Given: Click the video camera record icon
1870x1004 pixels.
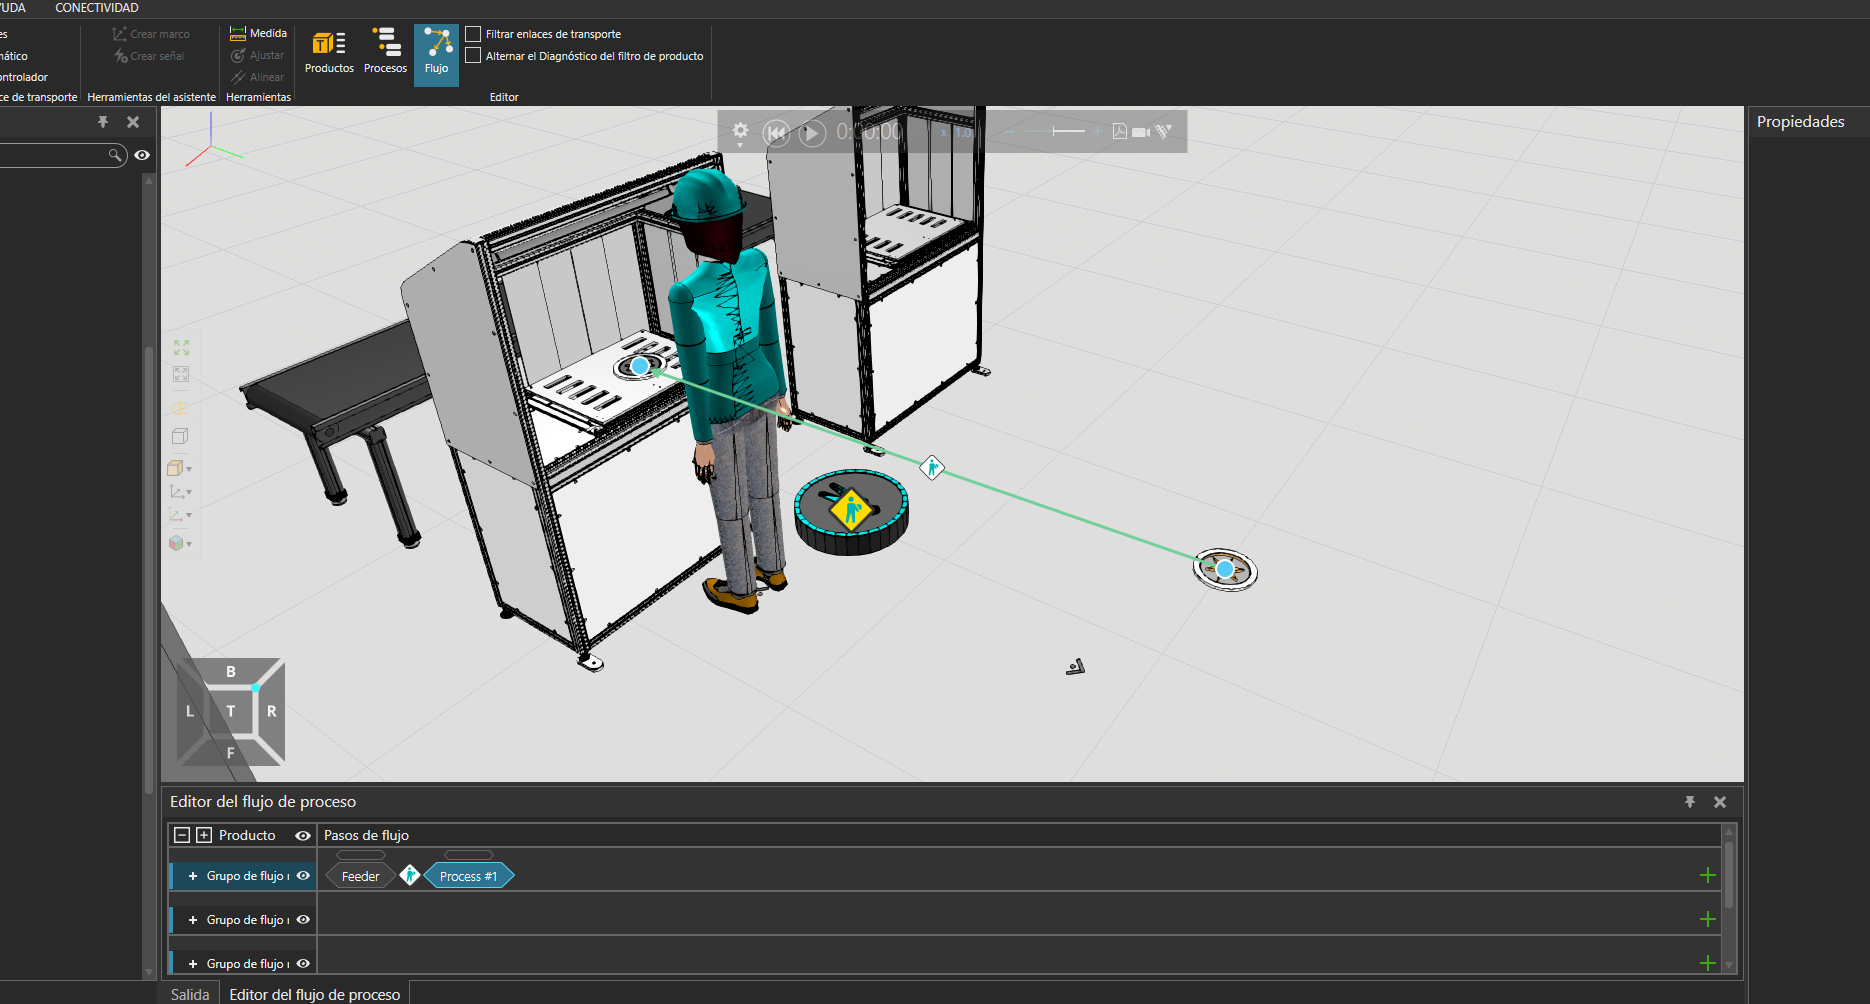Looking at the screenshot, I should pos(1141,132).
